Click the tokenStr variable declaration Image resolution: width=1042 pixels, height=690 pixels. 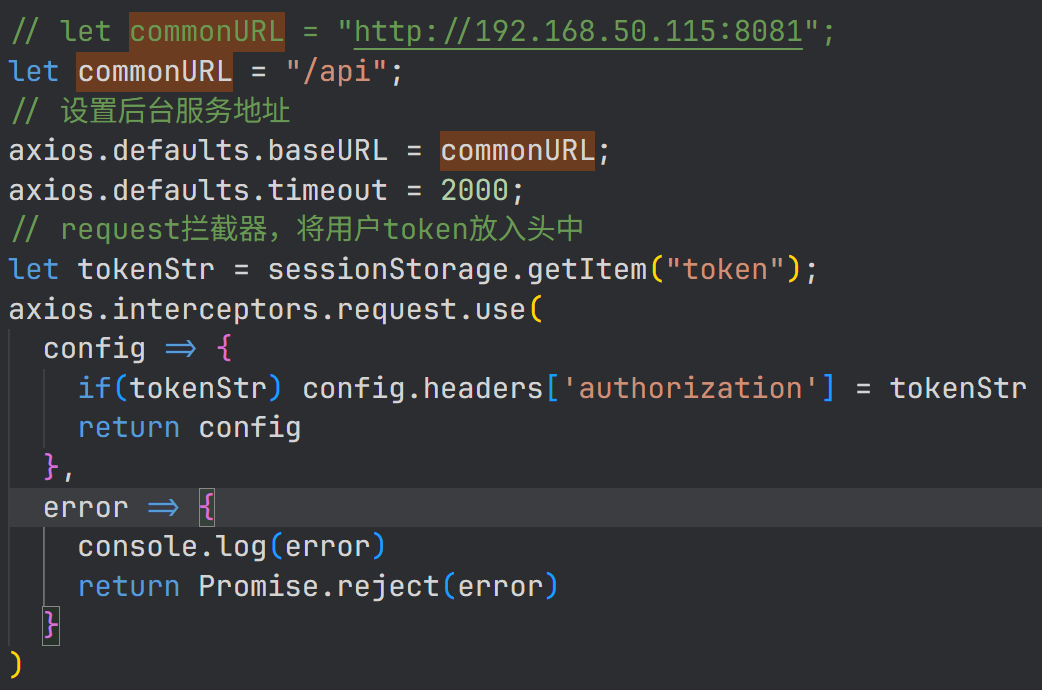point(146,270)
